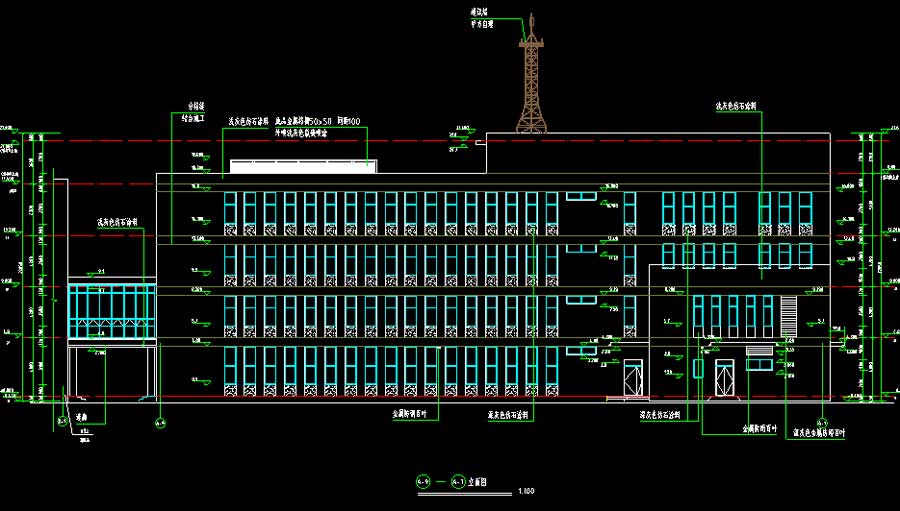900x511 pixels.
Task: Click the "坡道" ramp label at bottom left
Action: click(x=81, y=418)
